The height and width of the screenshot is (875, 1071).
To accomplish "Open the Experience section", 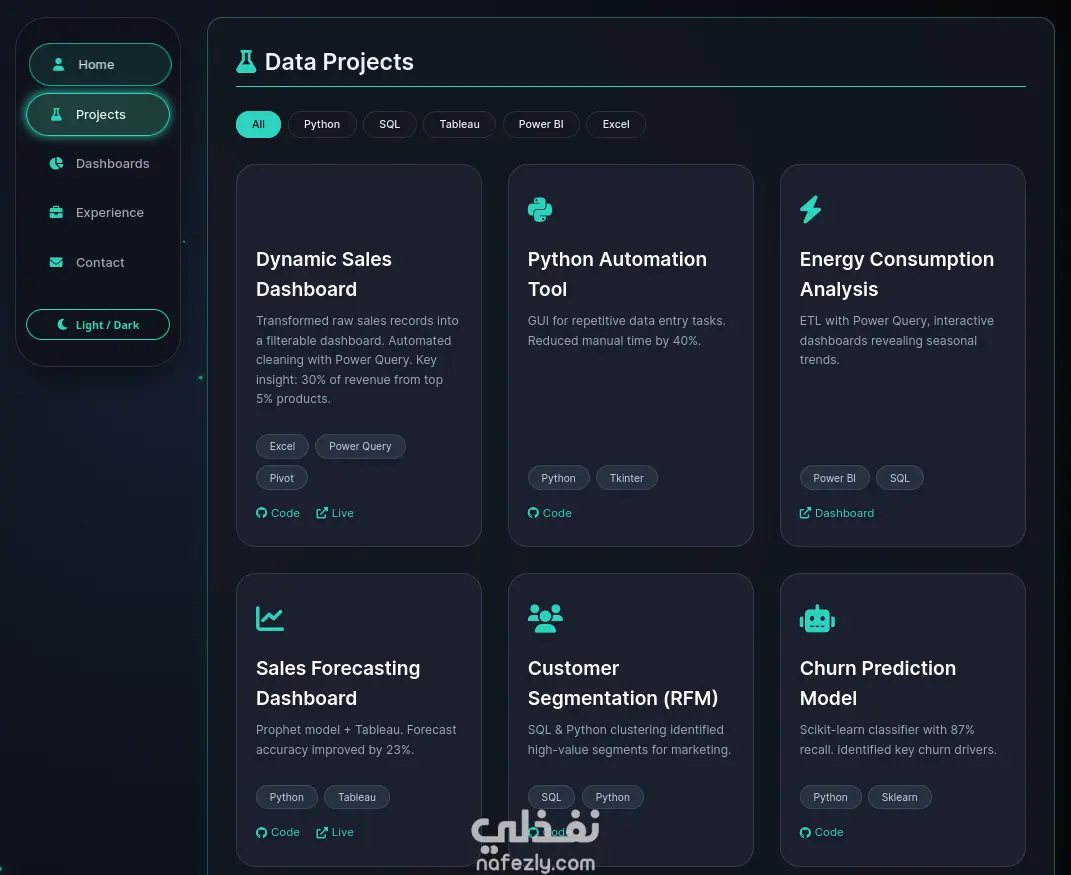I will point(98,212).
